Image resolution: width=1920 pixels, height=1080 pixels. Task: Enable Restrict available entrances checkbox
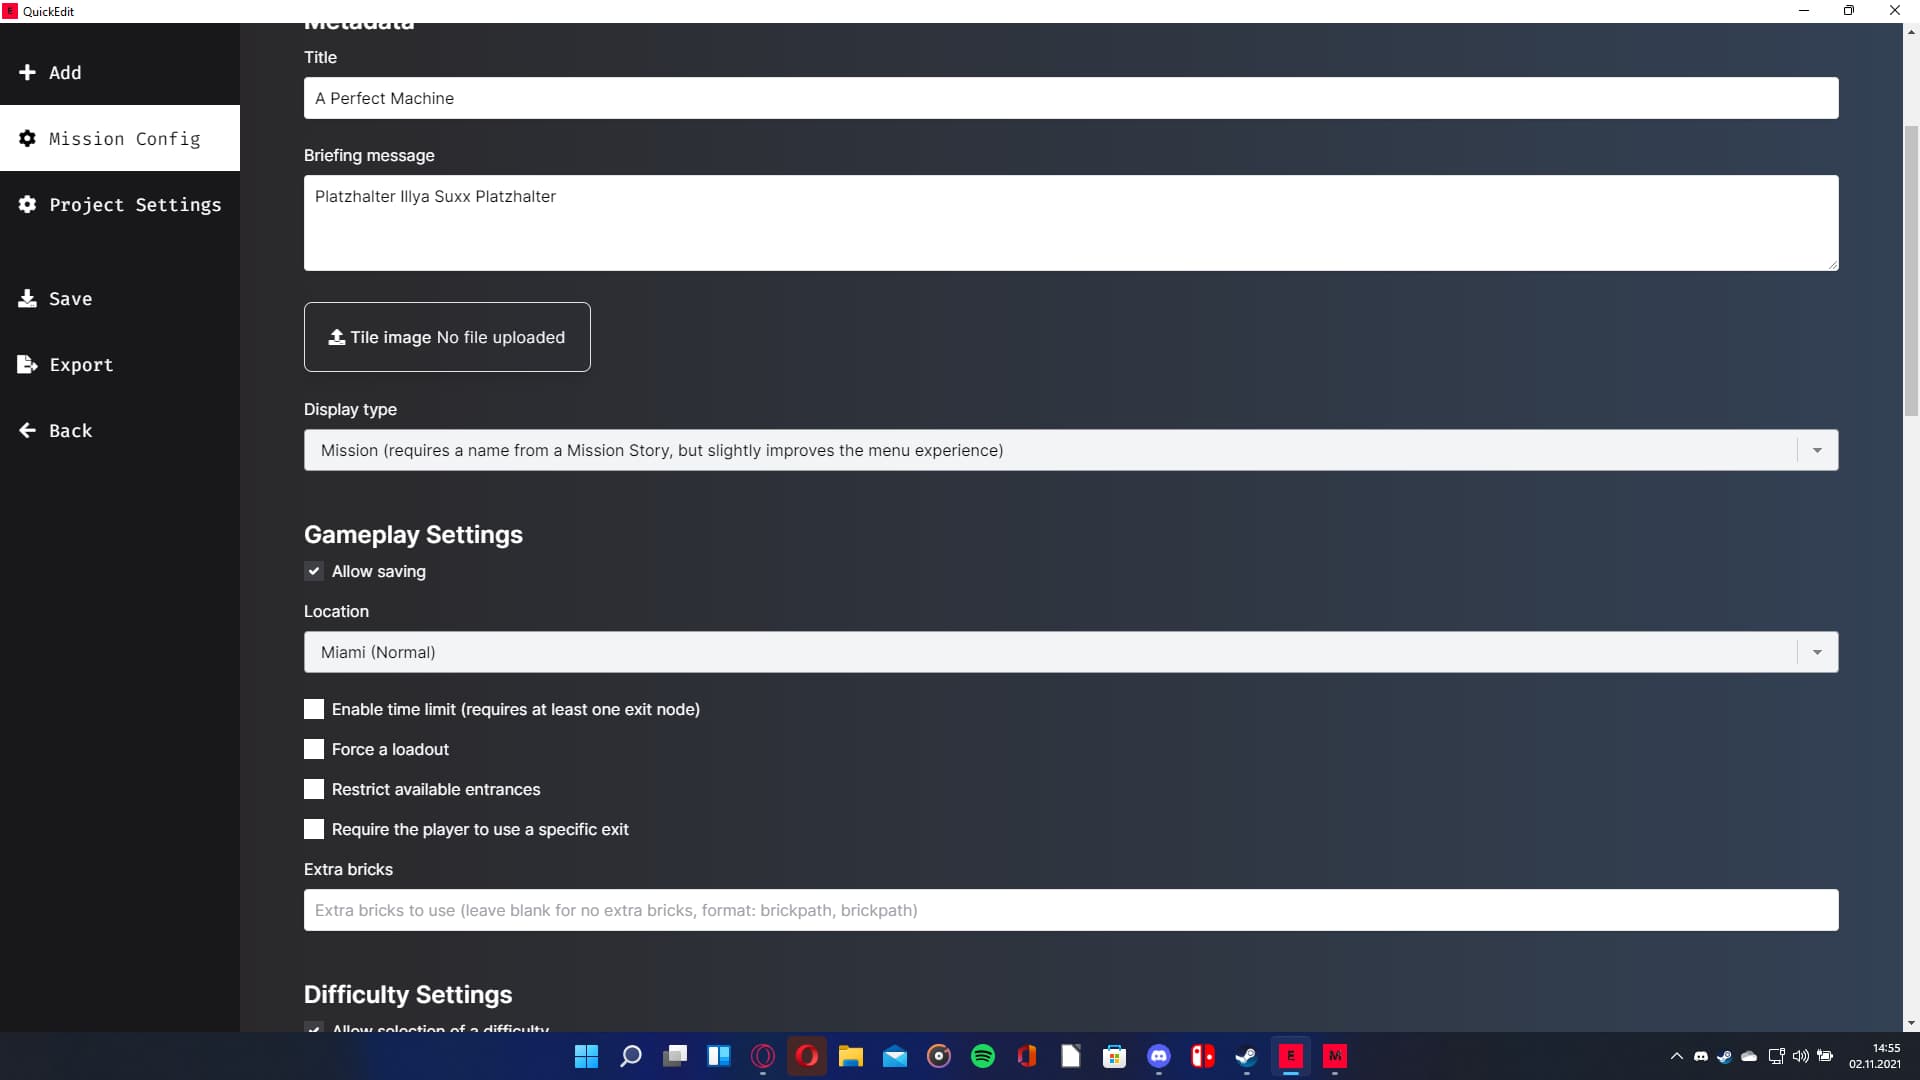[x=314, y=789]
